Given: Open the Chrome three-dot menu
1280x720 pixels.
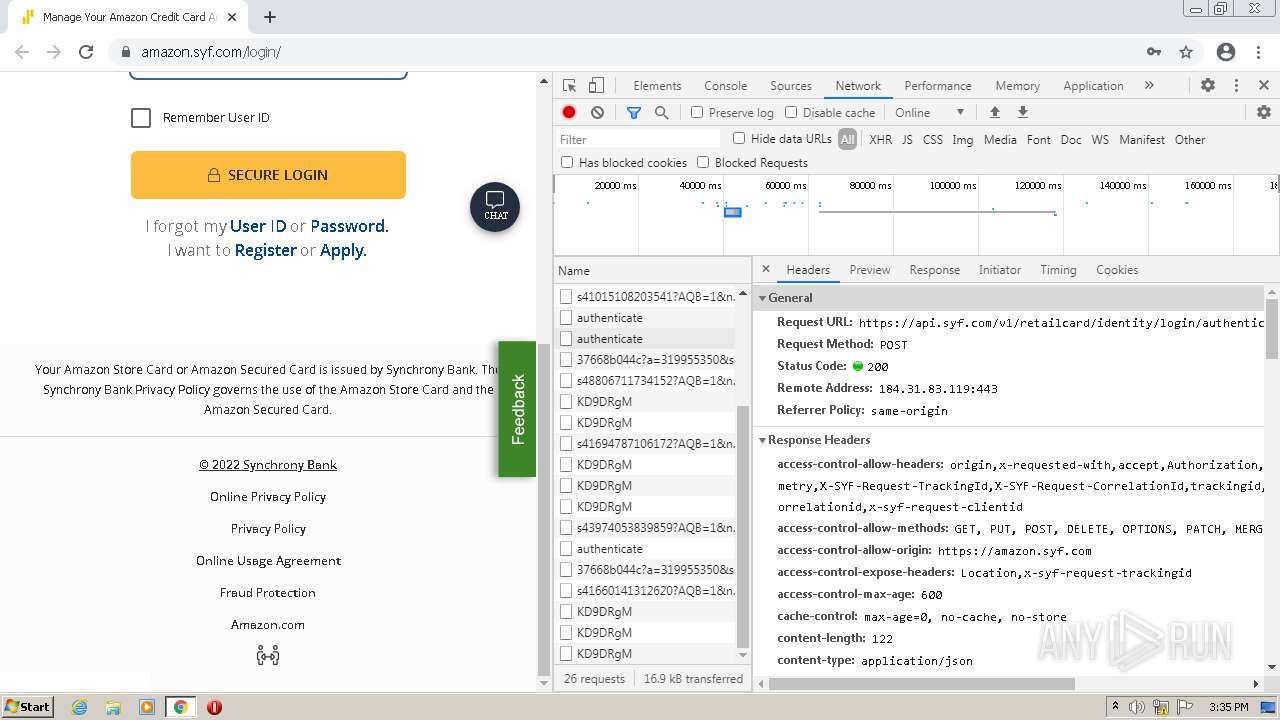Looking at the screenshot, I should 1258,52.
